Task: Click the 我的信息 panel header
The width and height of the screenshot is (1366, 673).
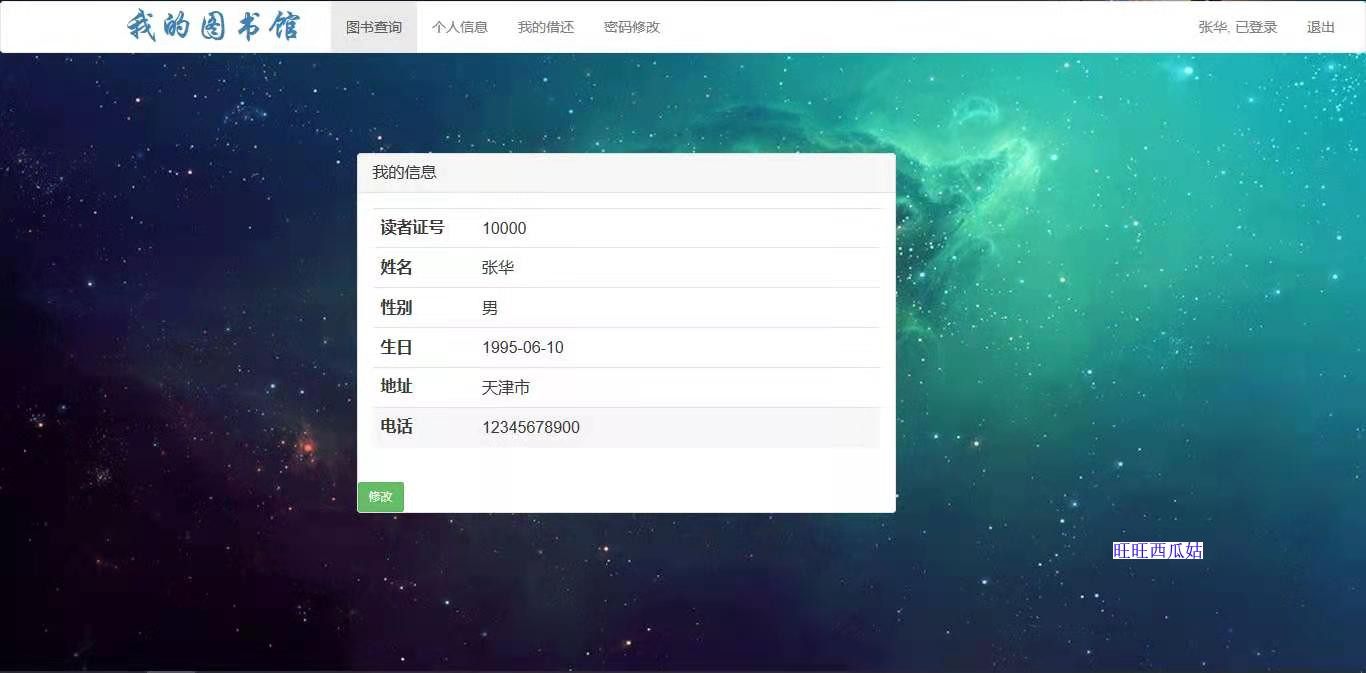Action: click(626, 172)
